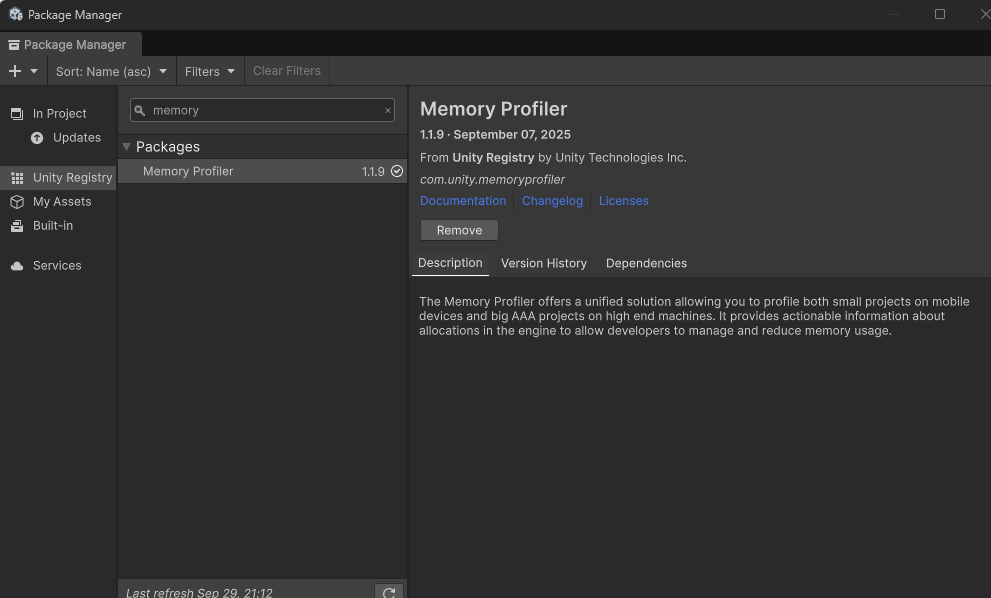Select the Package Manager window tab
Screen dimensions: 991x598
point(71,45)
